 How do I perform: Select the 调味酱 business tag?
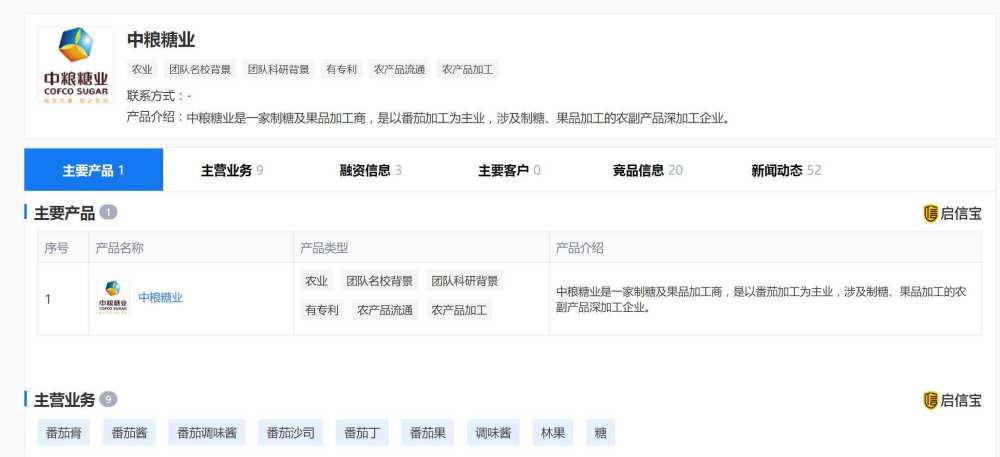493,433
